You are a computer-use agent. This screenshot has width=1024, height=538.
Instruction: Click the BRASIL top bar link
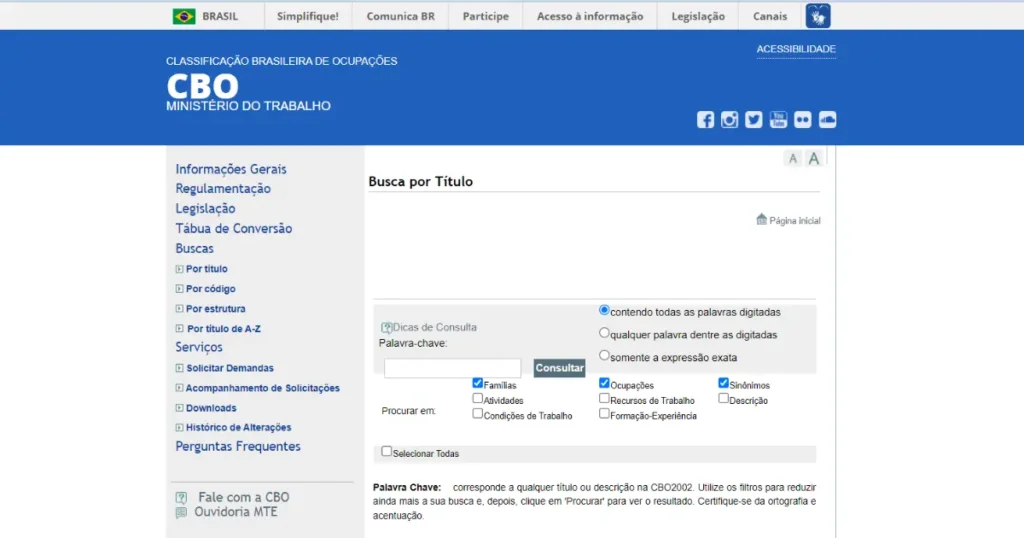(x=220, y=16)
